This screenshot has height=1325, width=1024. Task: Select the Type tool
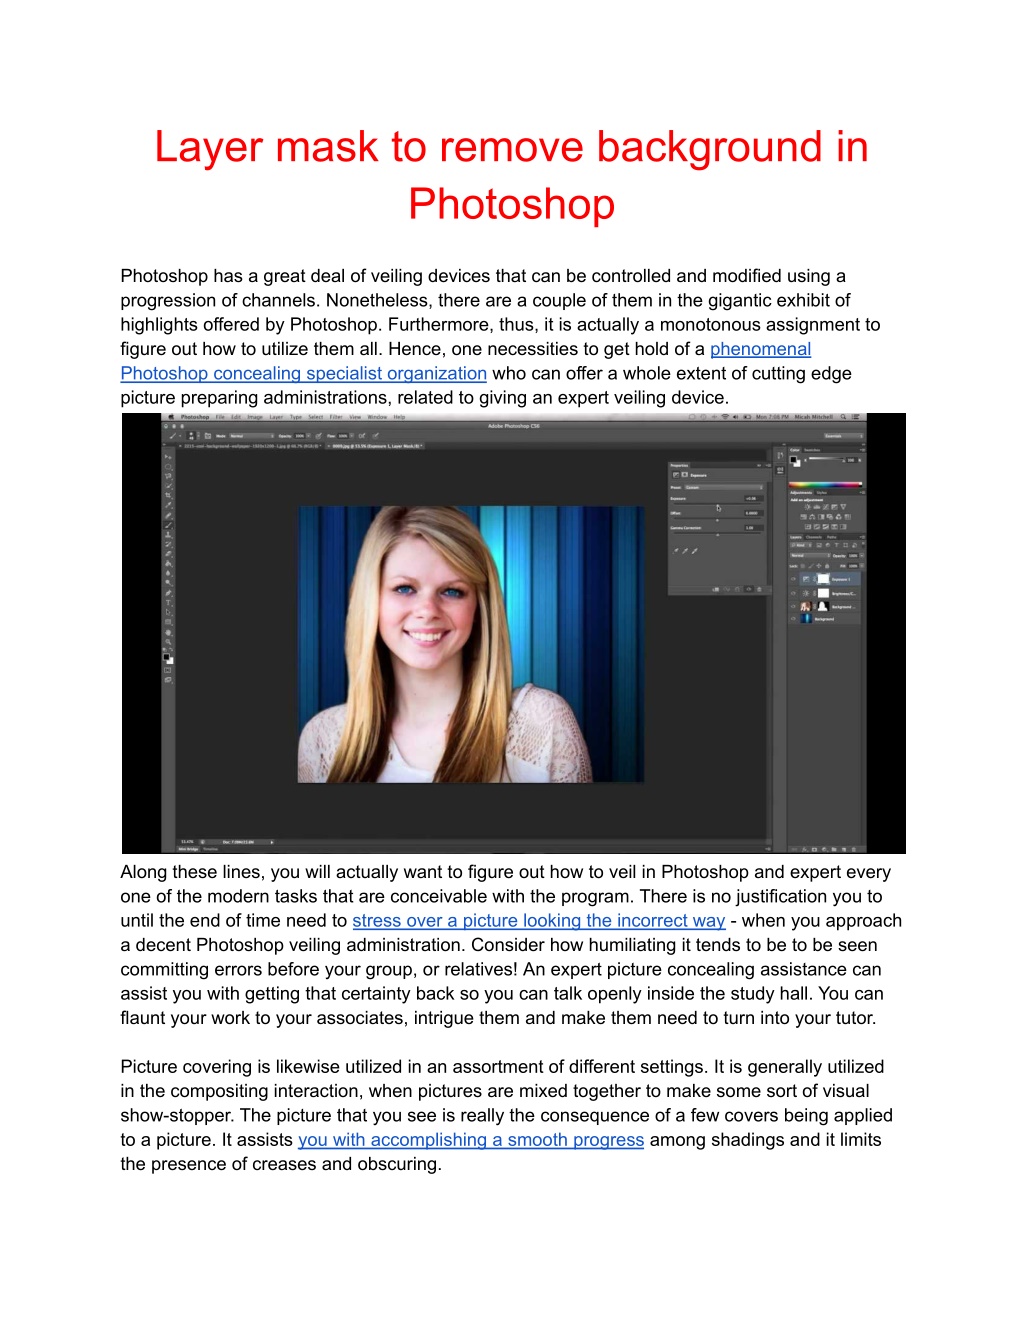pyautogui.click(x=168, y=602)
